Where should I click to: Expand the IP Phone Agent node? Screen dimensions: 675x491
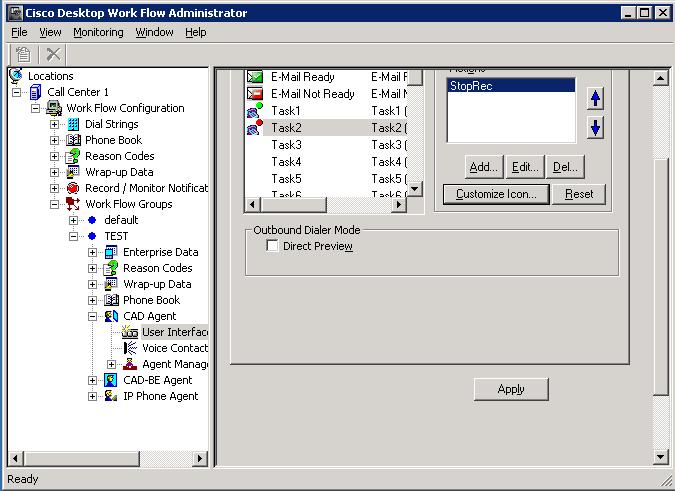[92, 396]
